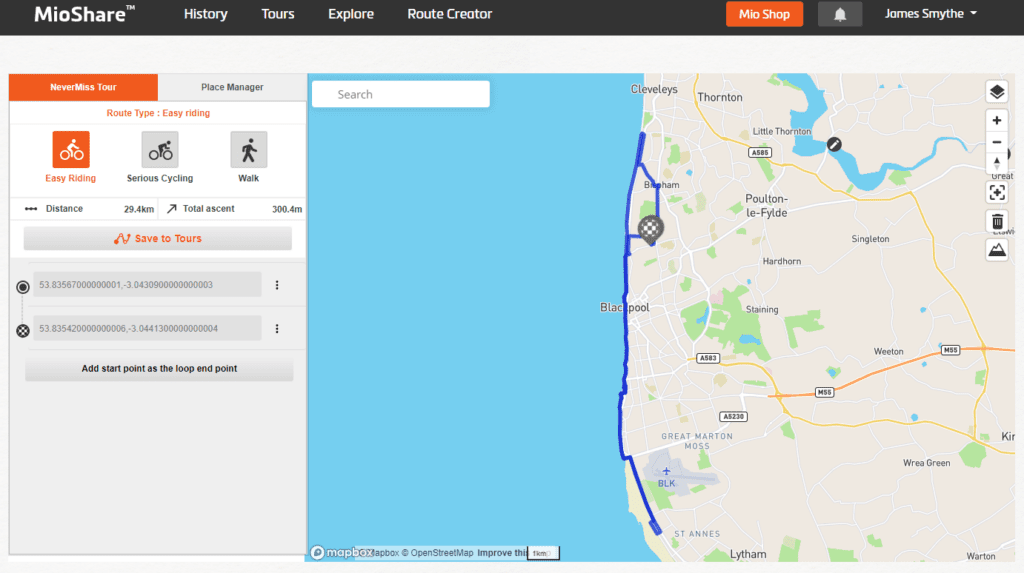The height and width of the screenshot is (573, 1024).
Task: Select Walk route type
Action: pyautogui.click(x=248, y=151)
